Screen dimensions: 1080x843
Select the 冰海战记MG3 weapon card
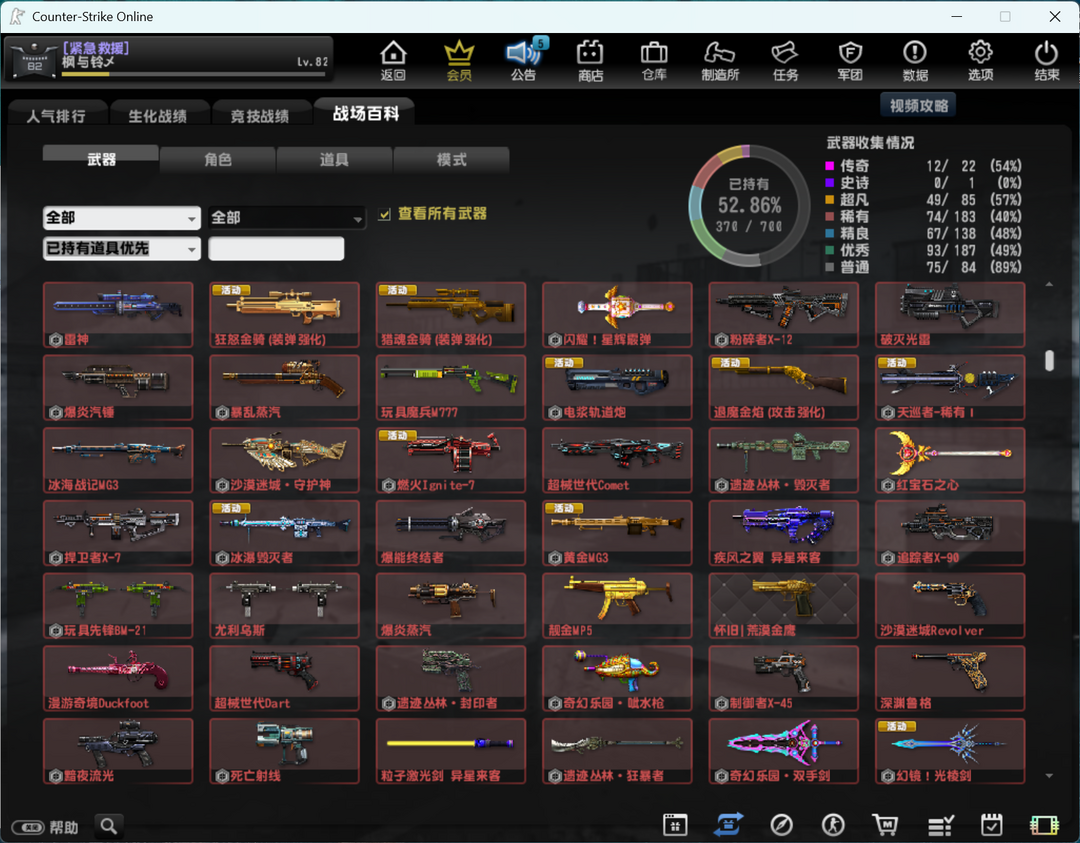coord(118,460)
